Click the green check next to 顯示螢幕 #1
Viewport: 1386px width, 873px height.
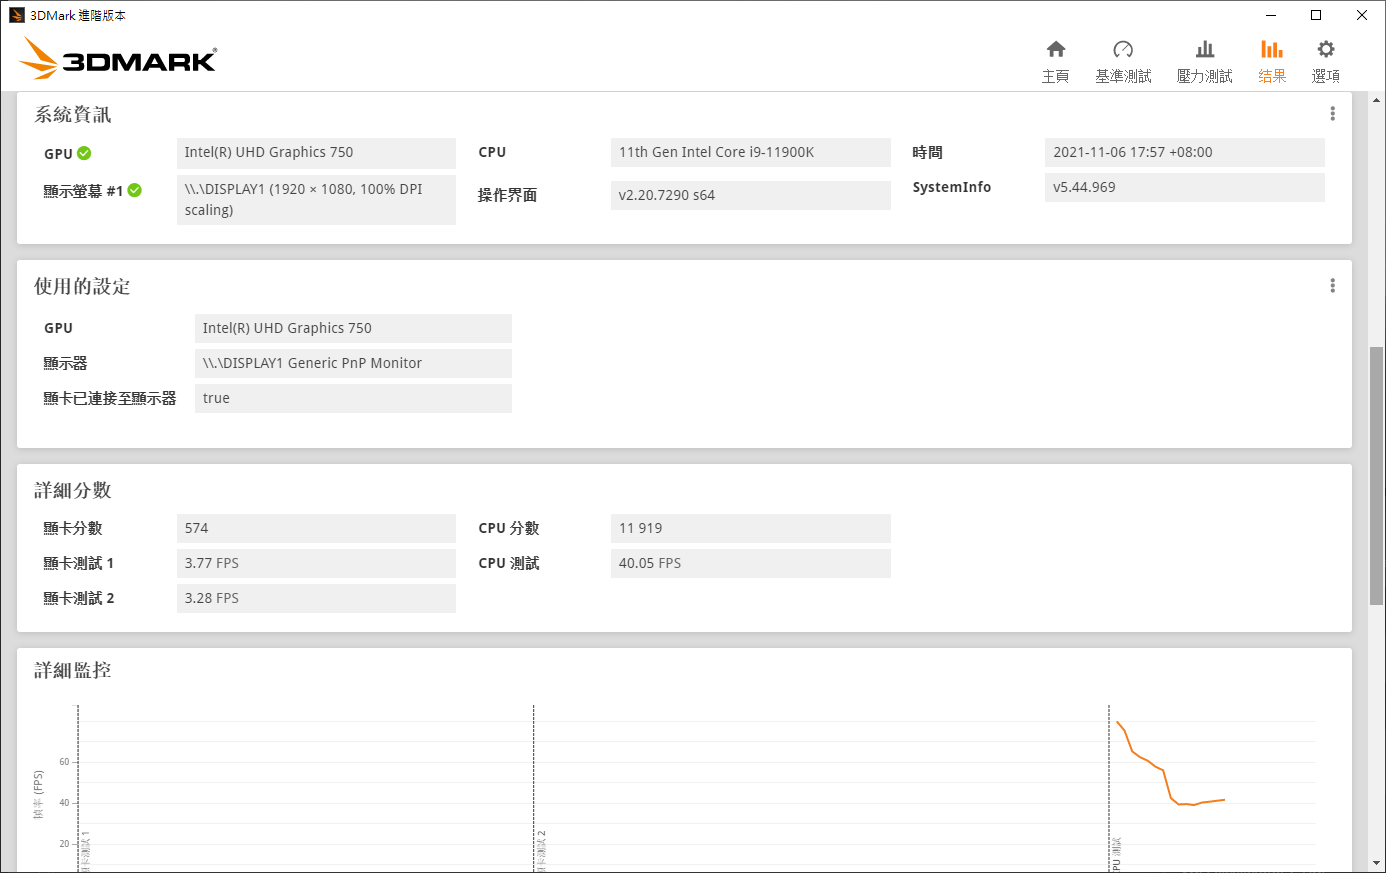[135, 190]
